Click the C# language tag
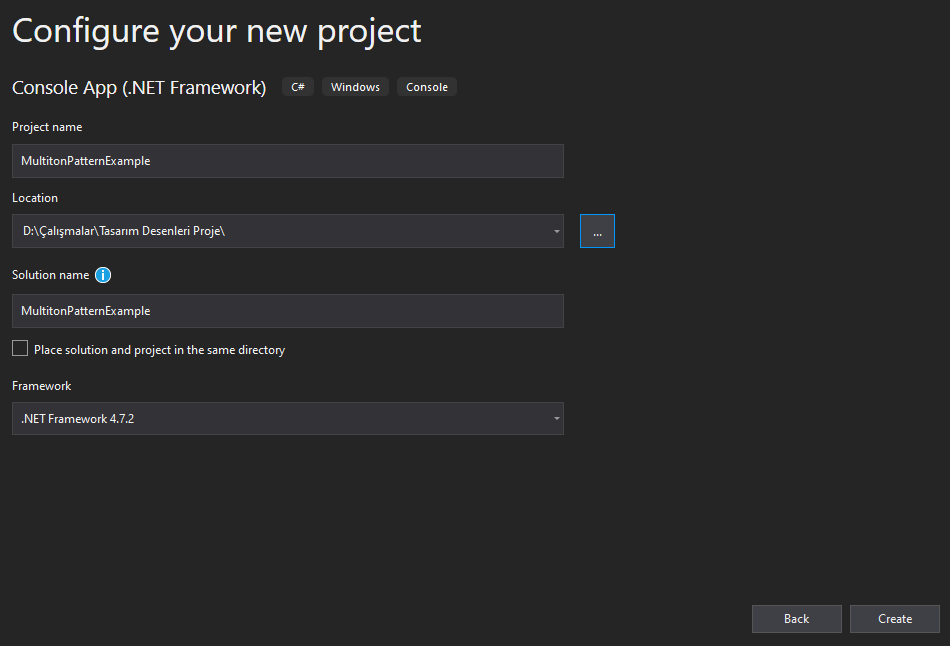This screenshot has height=646, width=950. point(297,87)
